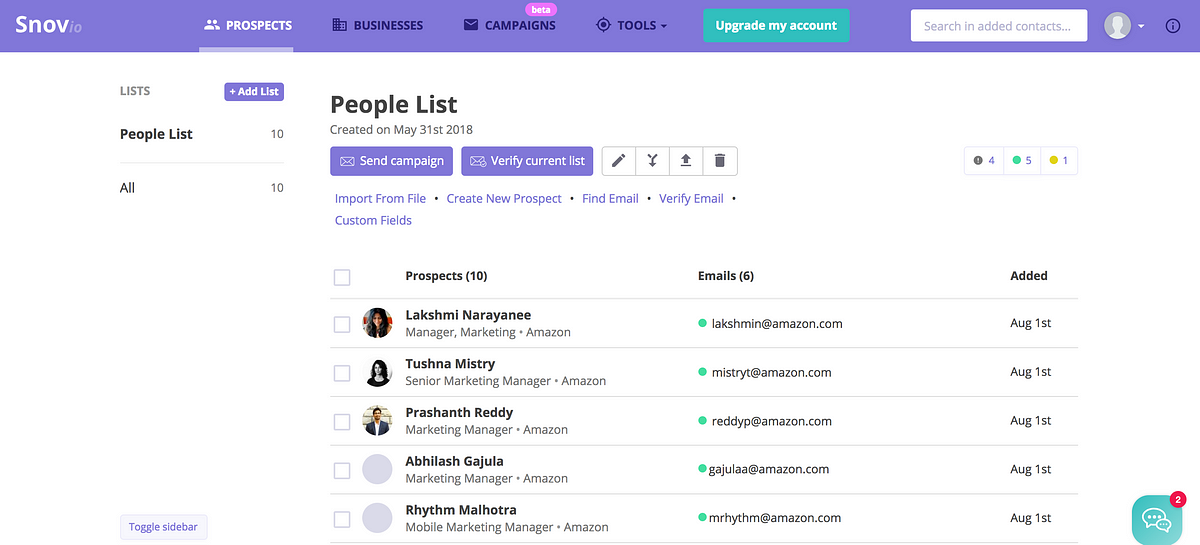
Task: Toggle sidebar visibility
Action: click(x=164, y=527)
